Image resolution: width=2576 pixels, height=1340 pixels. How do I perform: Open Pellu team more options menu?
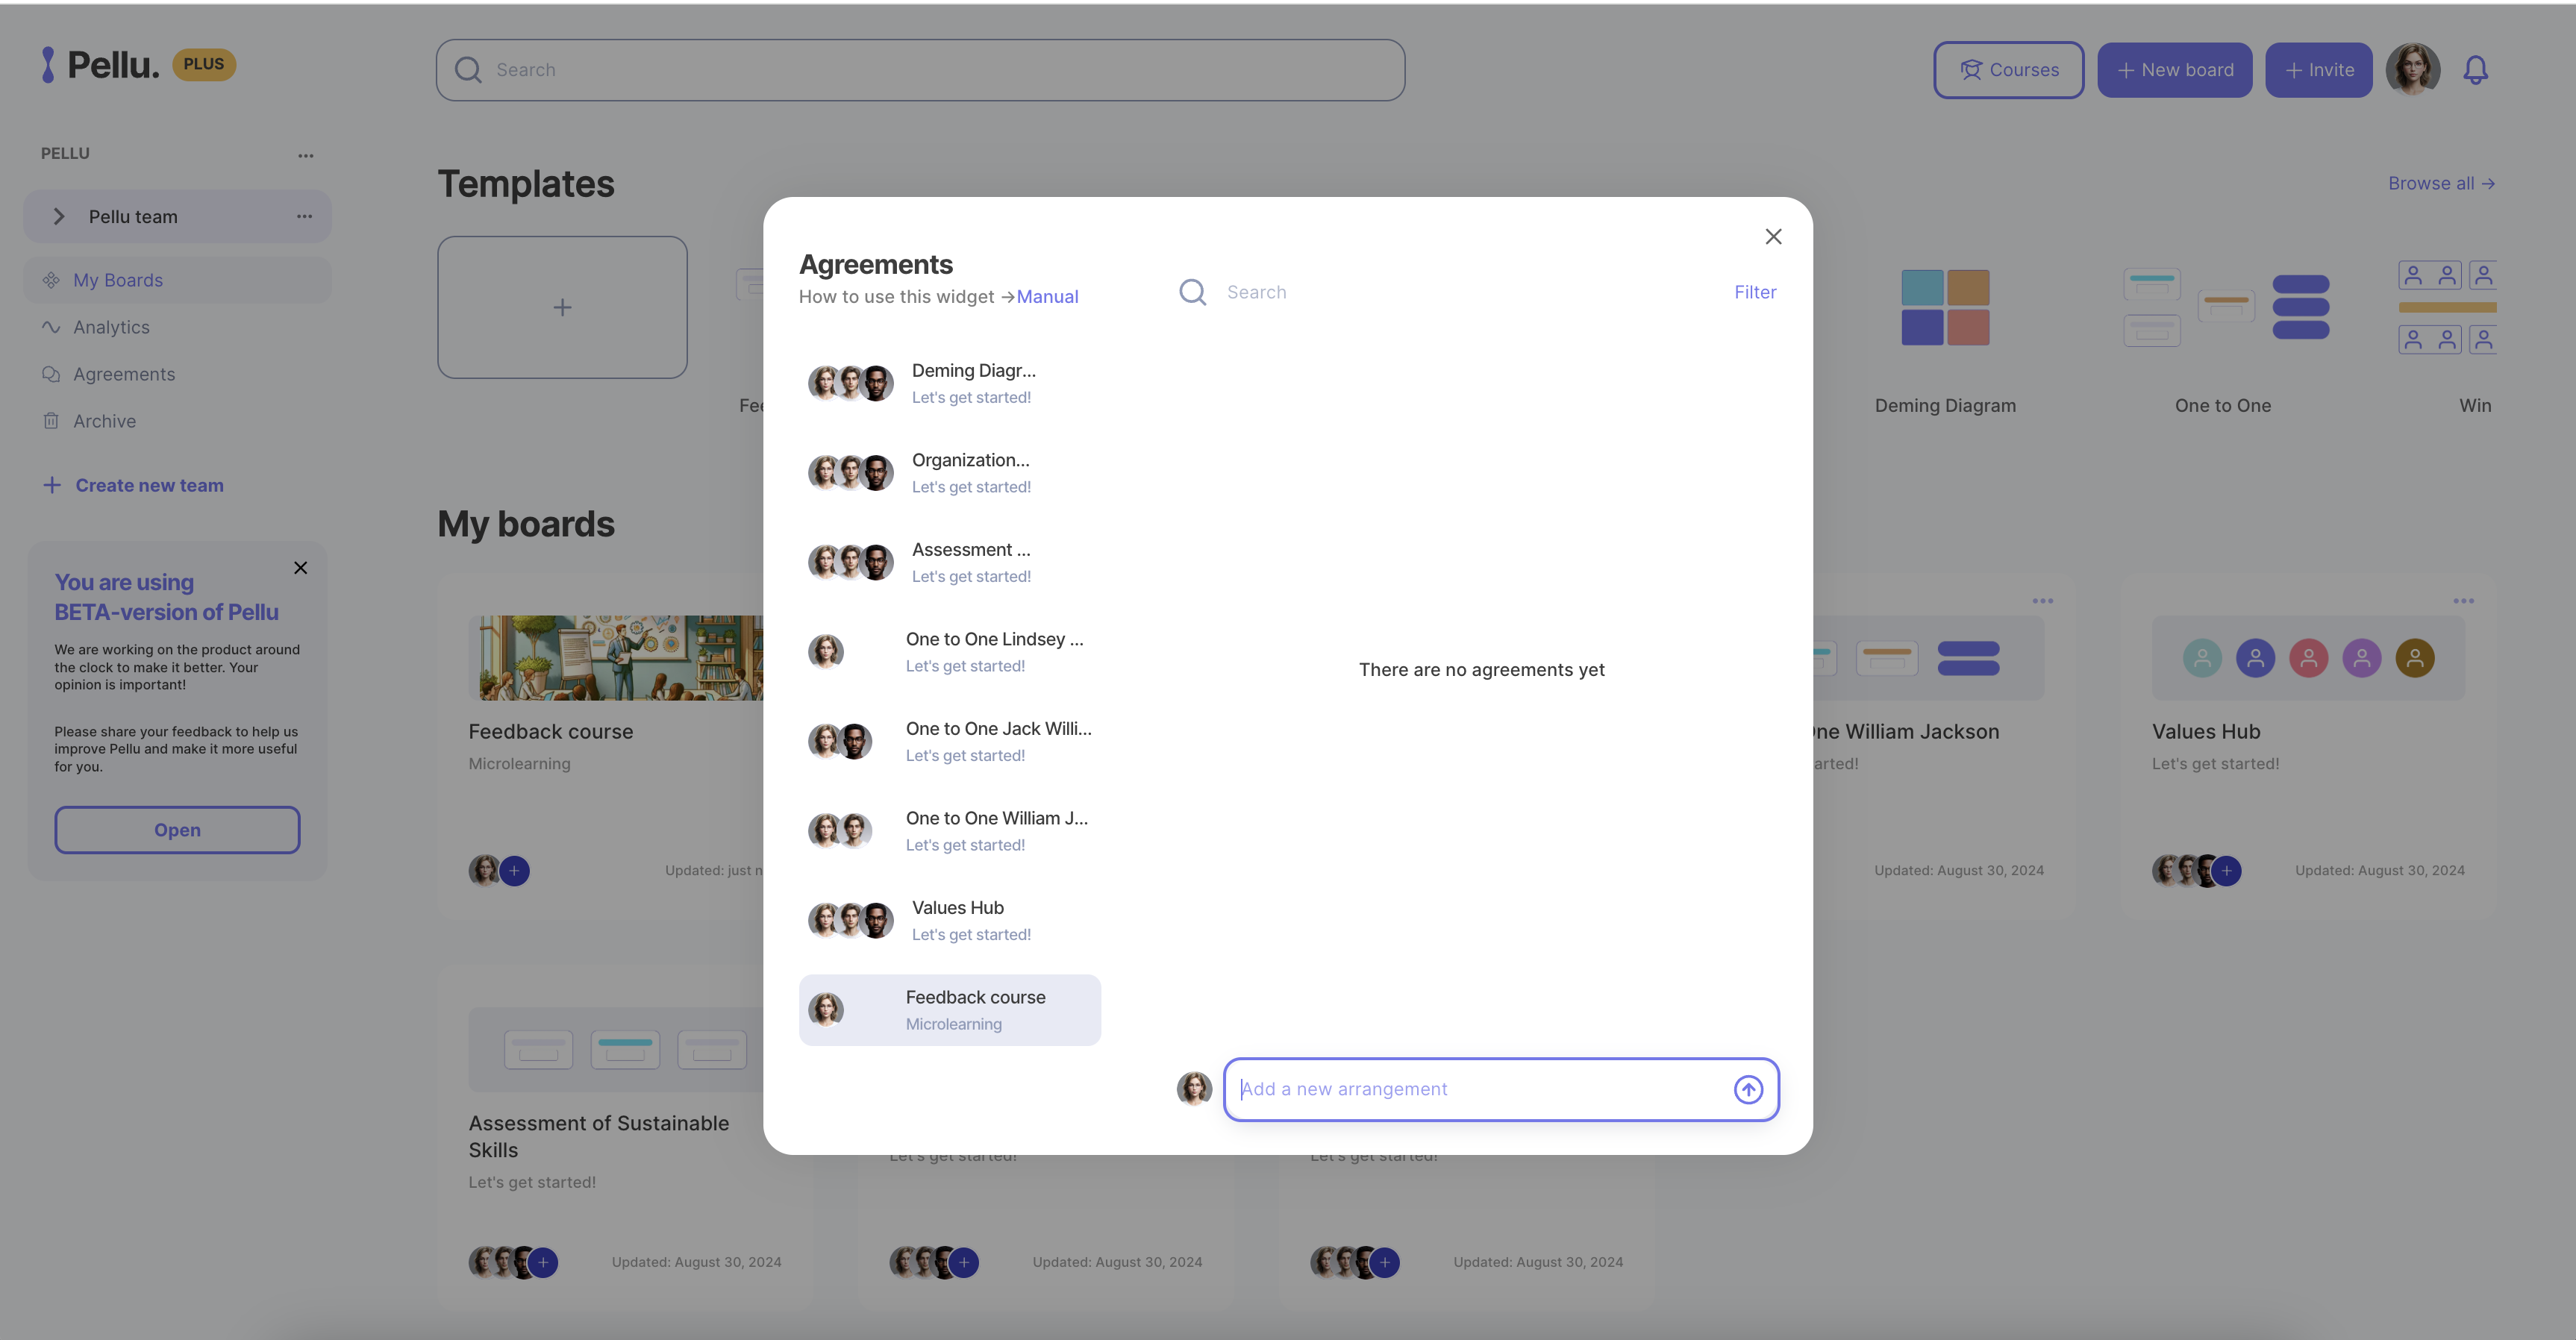pyautogui.click(x=304, y=217)
